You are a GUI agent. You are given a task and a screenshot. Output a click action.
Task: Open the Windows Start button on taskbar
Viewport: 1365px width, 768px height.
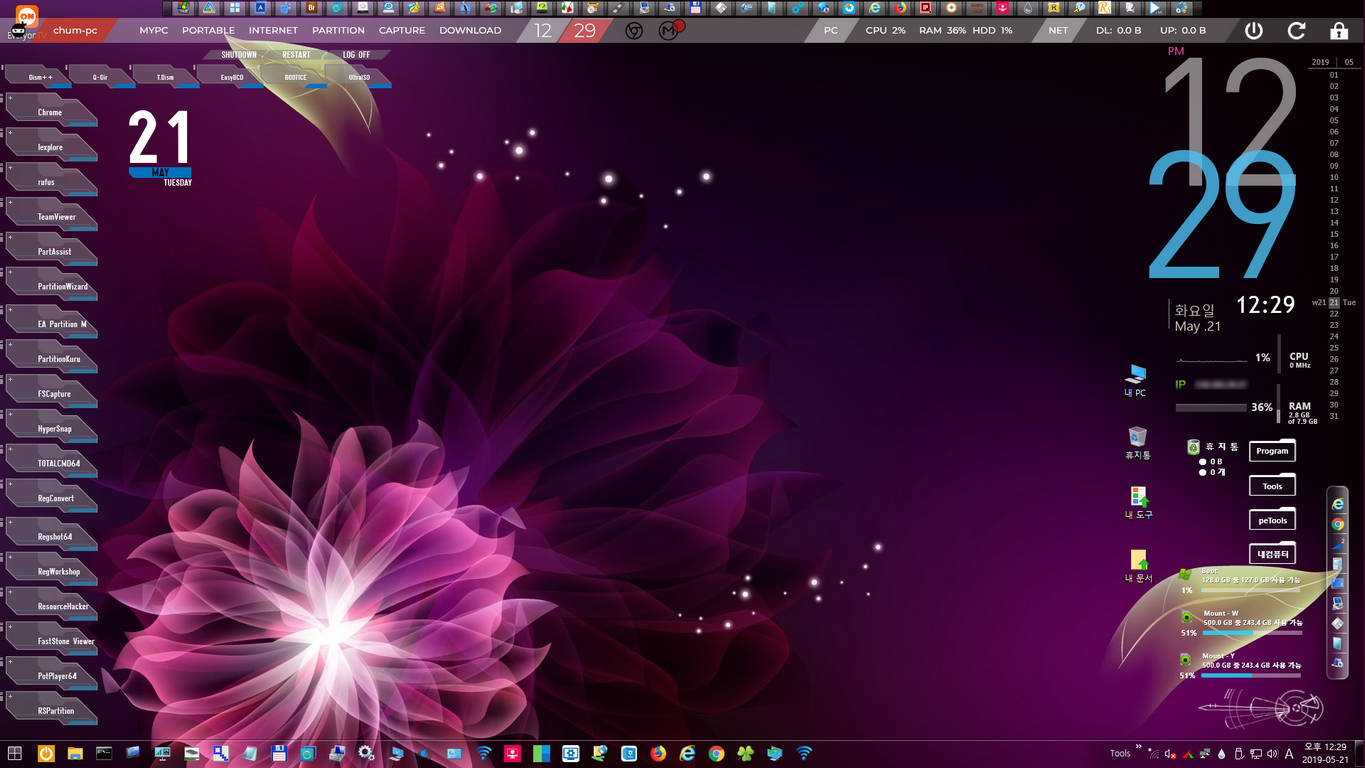click(x=15, y=753)
